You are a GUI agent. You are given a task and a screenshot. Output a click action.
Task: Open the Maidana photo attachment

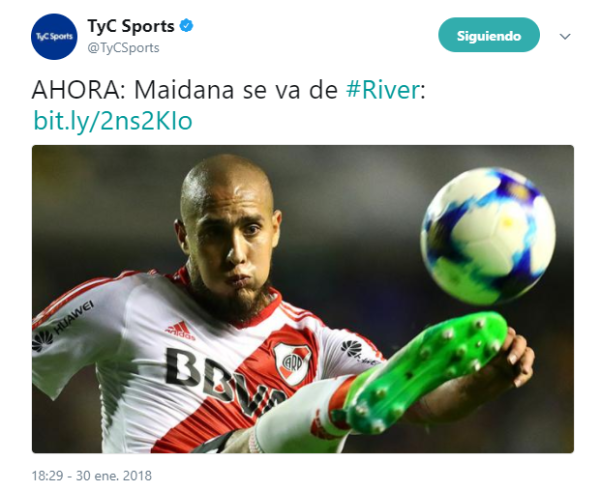click(x=303, y=299)
